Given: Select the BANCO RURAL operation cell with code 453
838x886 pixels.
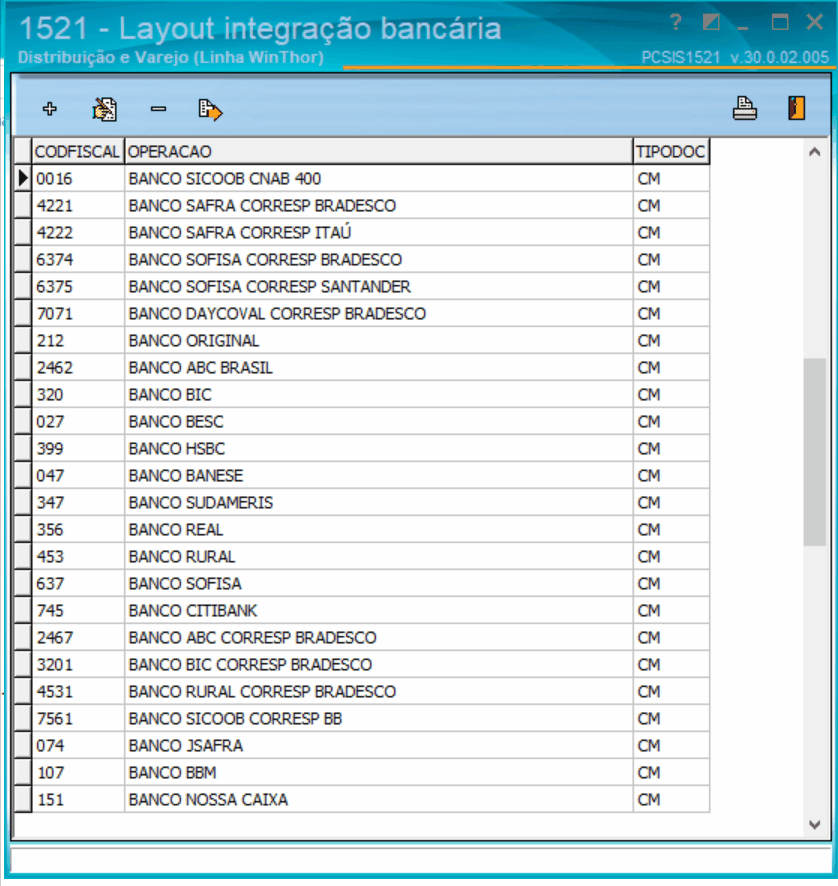Looking at the screenshot, I should [x=379, y=557].
